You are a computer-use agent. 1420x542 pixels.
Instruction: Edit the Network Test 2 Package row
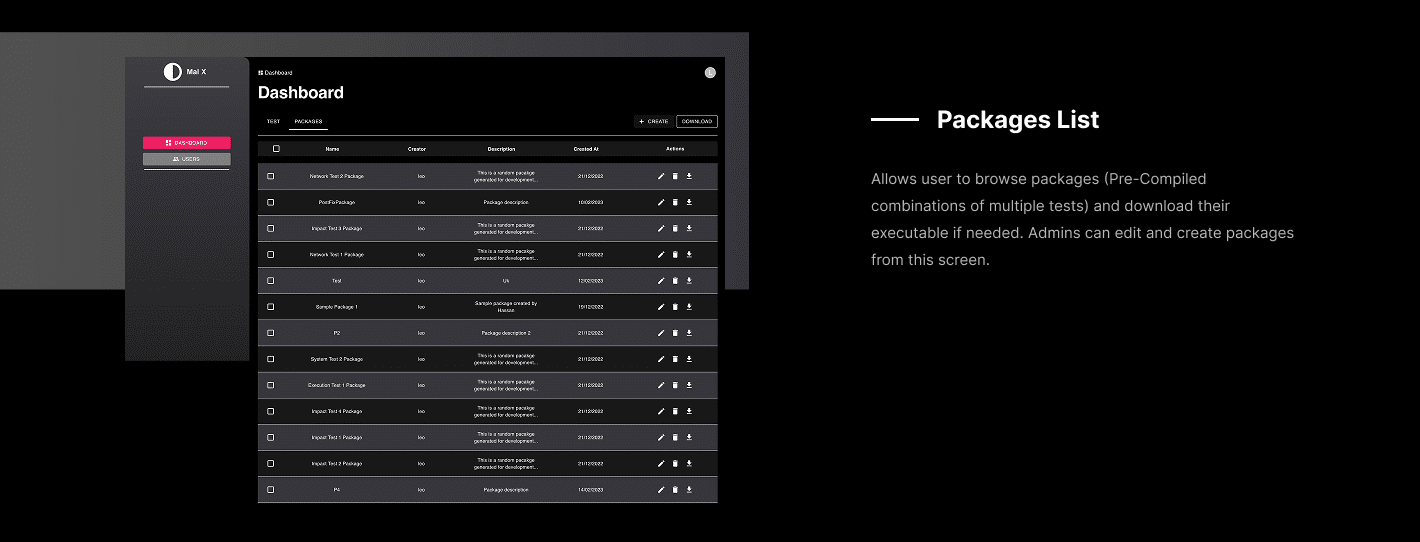(x=661, y=176)
